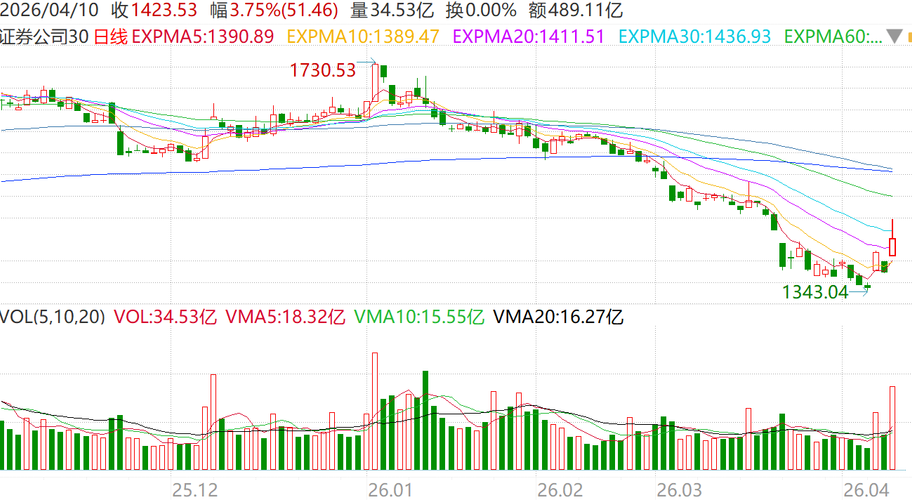Click the volume figure 量34.53亿 in header

393,10
